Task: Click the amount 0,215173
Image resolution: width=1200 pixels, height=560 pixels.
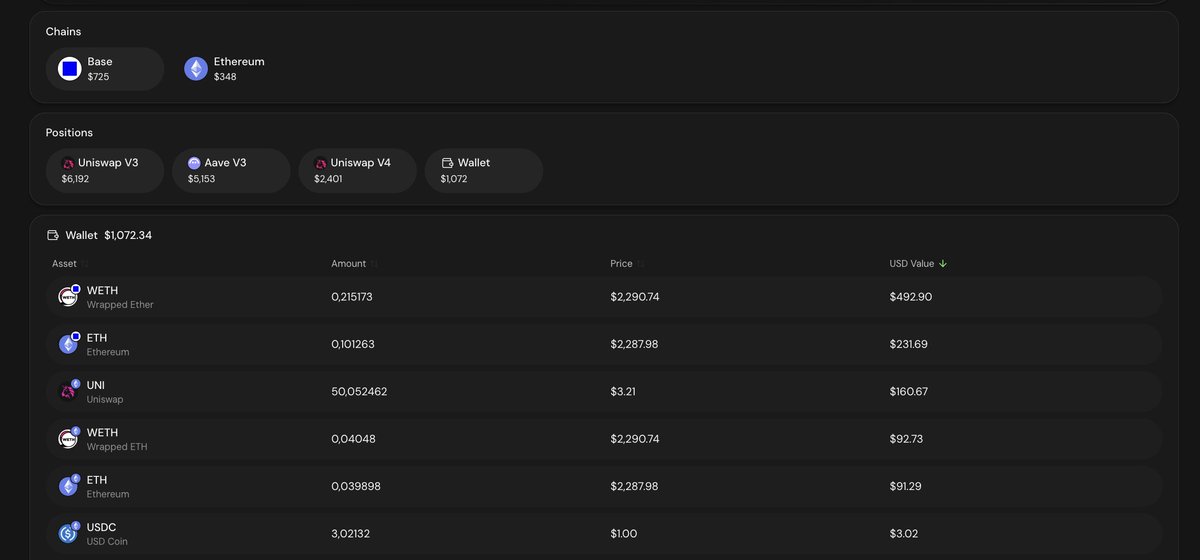Action: tap(352, 297)
